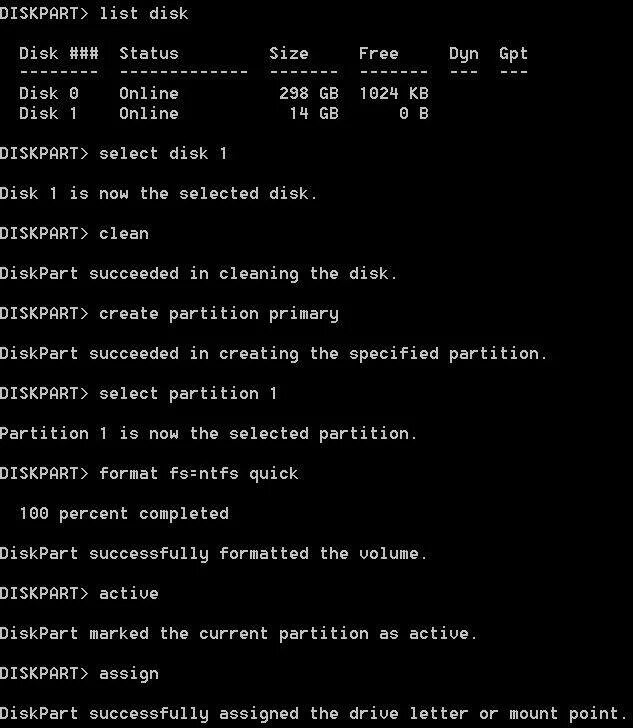Click the 'Gpt' column header
The image size is (633, 728).
tap(513, 54)
